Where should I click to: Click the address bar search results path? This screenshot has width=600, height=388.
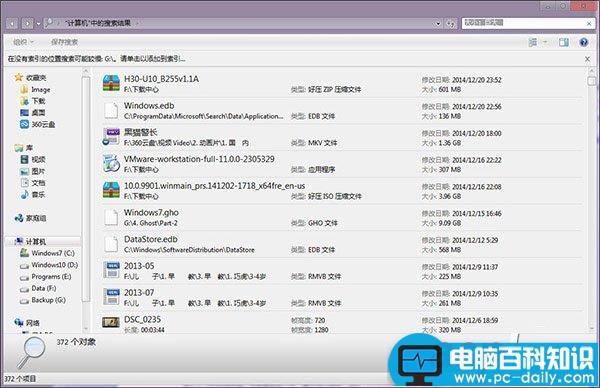[98, 23]
